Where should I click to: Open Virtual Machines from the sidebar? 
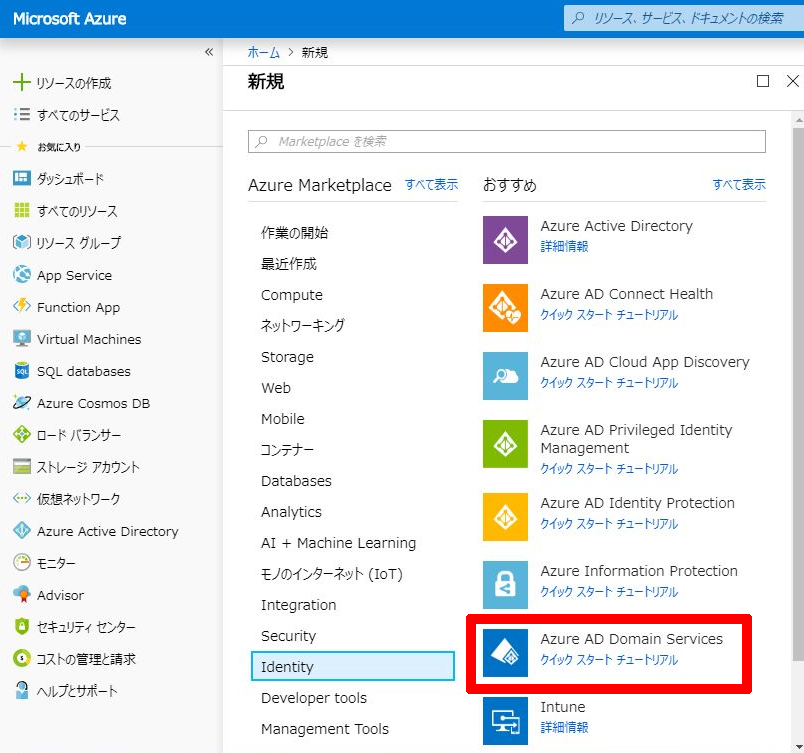point(88,339)
